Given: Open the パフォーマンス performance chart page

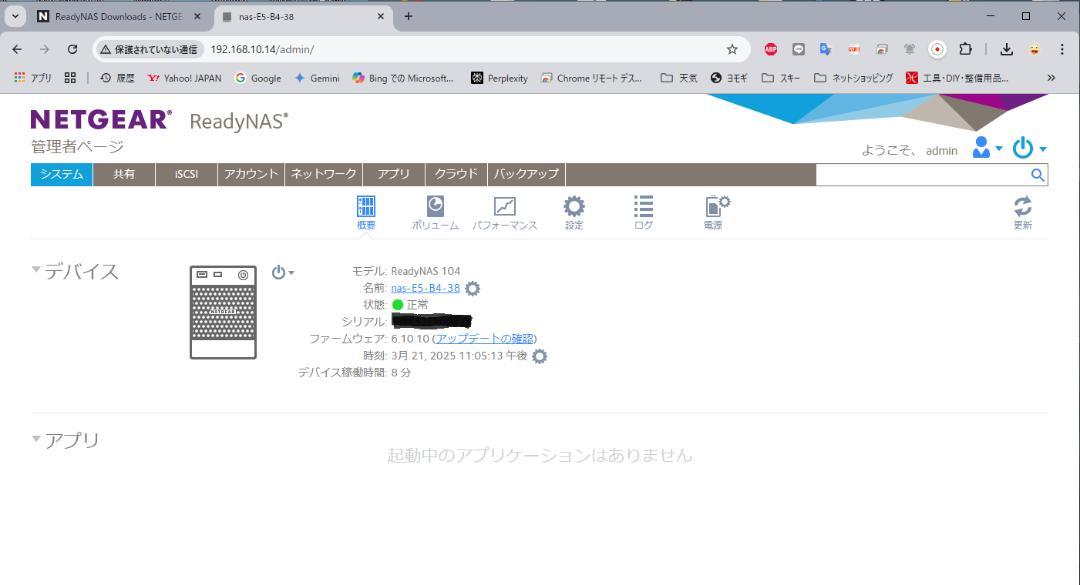Looking at the screenshot, I should tap(505, 212).
